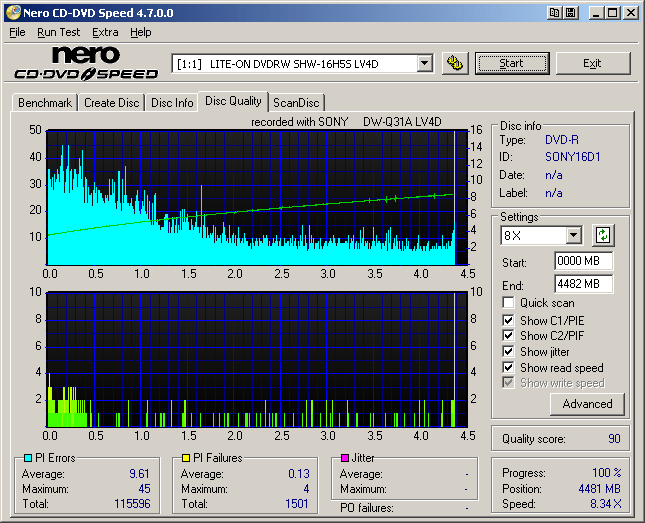The image size is (645, 523).
Task: Open the Help menu
Action: [141, 32]
